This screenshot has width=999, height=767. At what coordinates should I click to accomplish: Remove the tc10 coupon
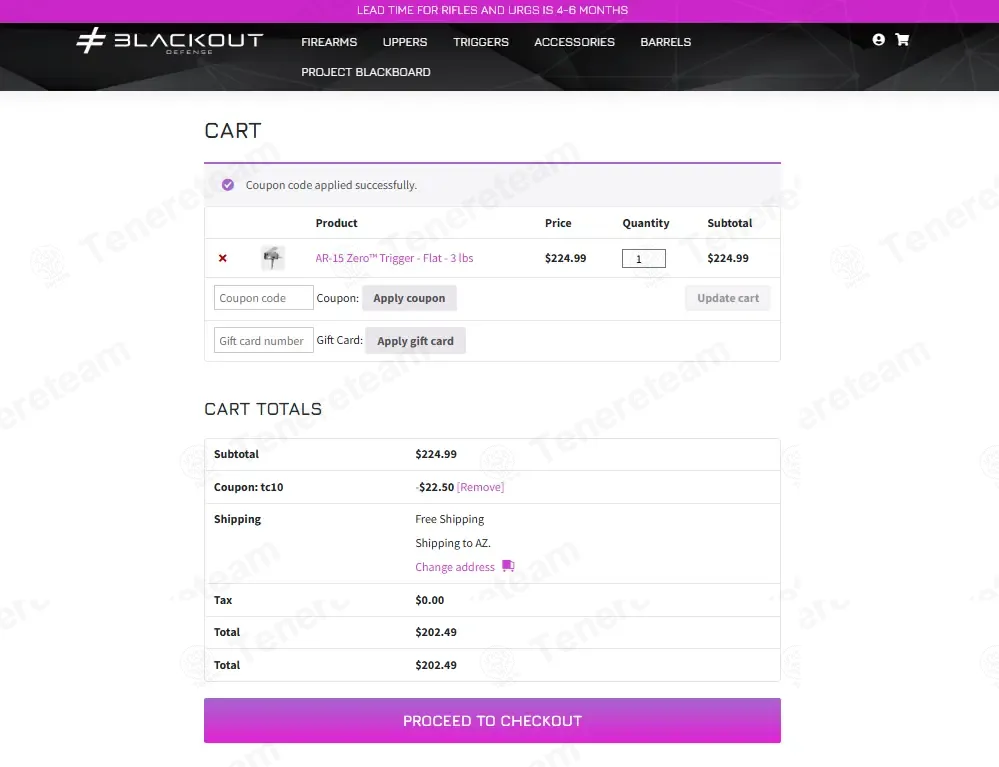coord(480,487)
